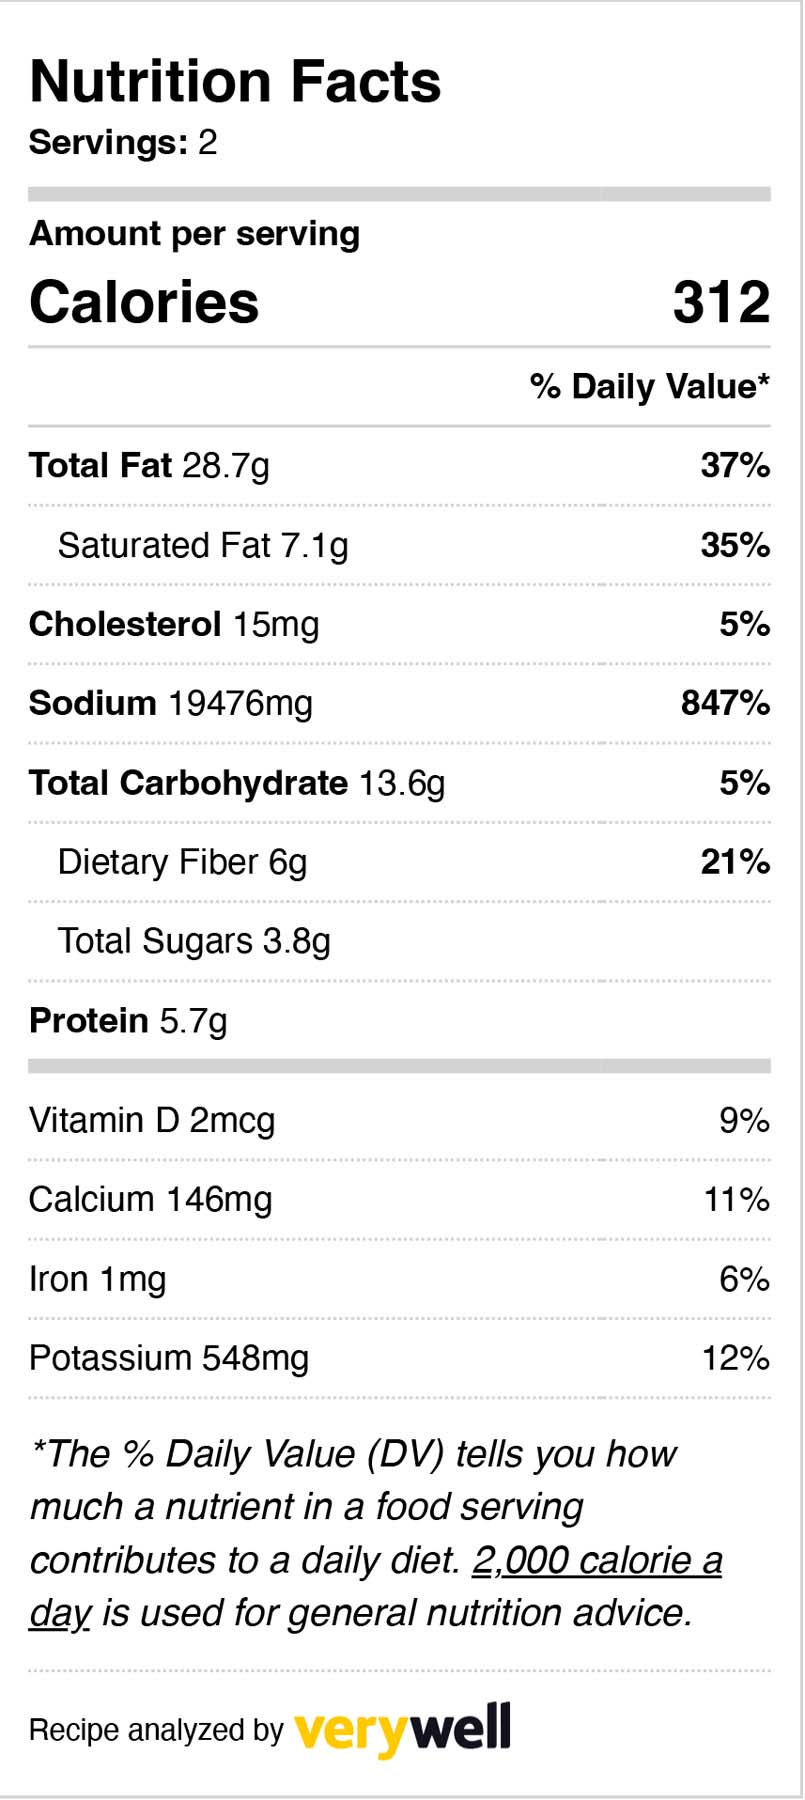Click the Total Sugars 3.8g entry

194,942
